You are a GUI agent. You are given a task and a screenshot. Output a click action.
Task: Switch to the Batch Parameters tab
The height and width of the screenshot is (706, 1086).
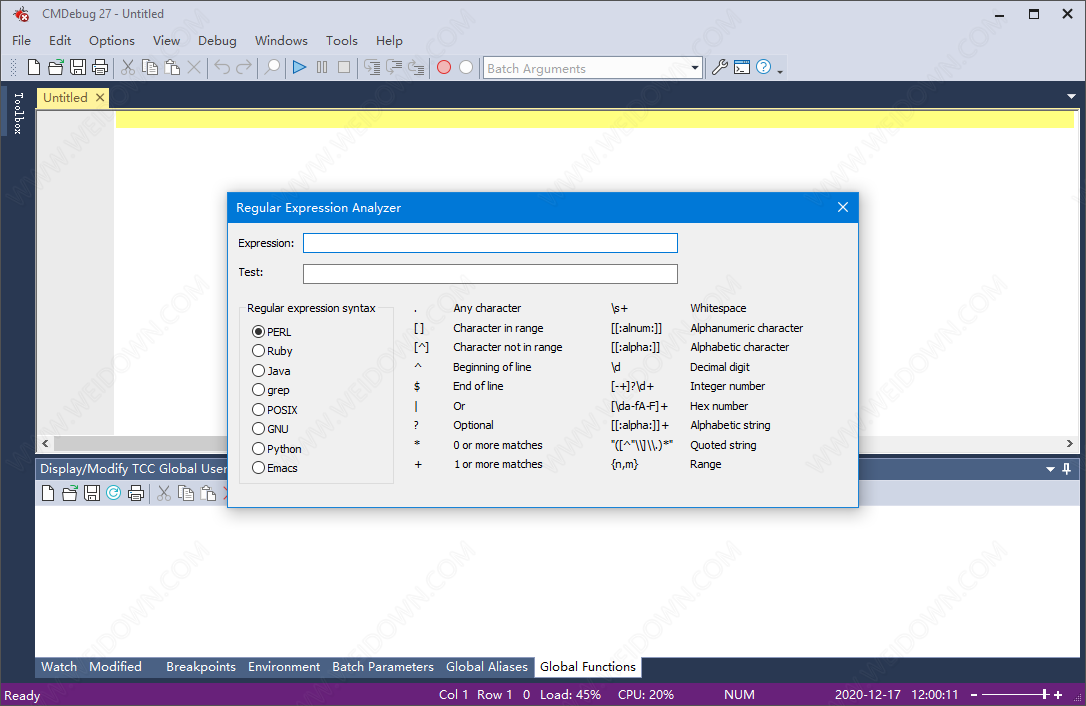[383, 667]
